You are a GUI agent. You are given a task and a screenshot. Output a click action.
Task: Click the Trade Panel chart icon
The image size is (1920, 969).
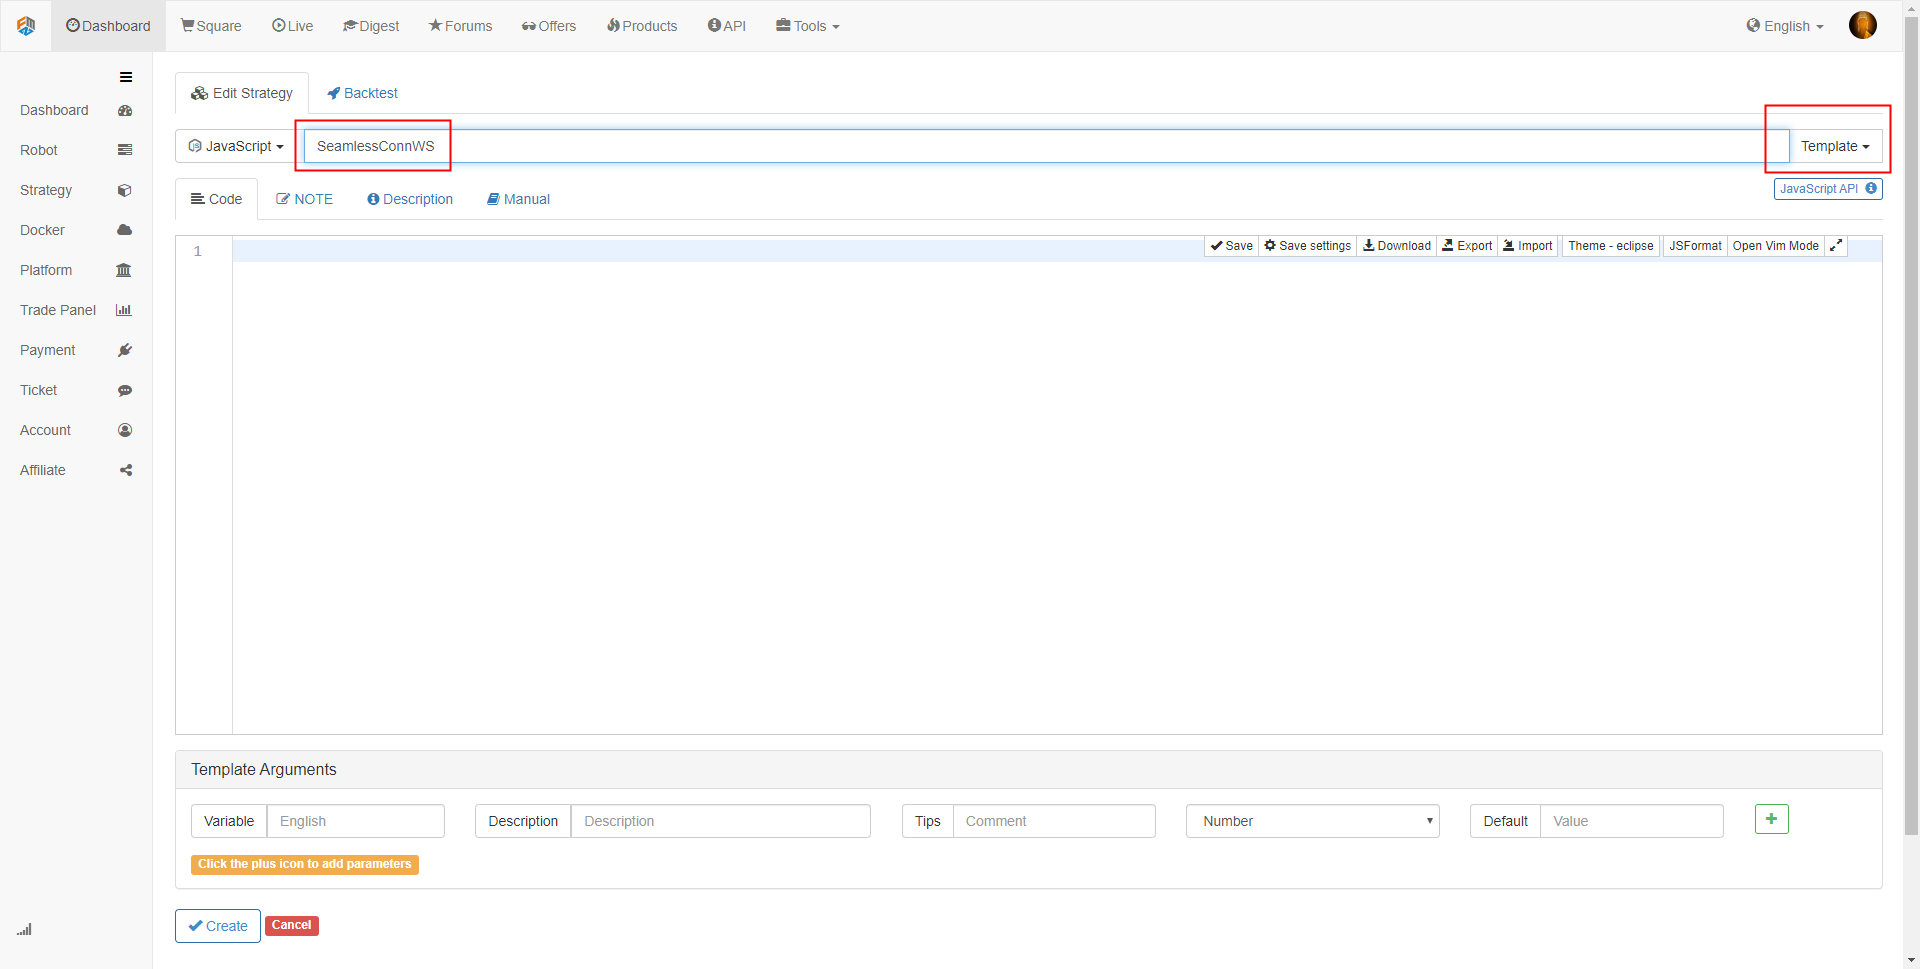point(124,310)
